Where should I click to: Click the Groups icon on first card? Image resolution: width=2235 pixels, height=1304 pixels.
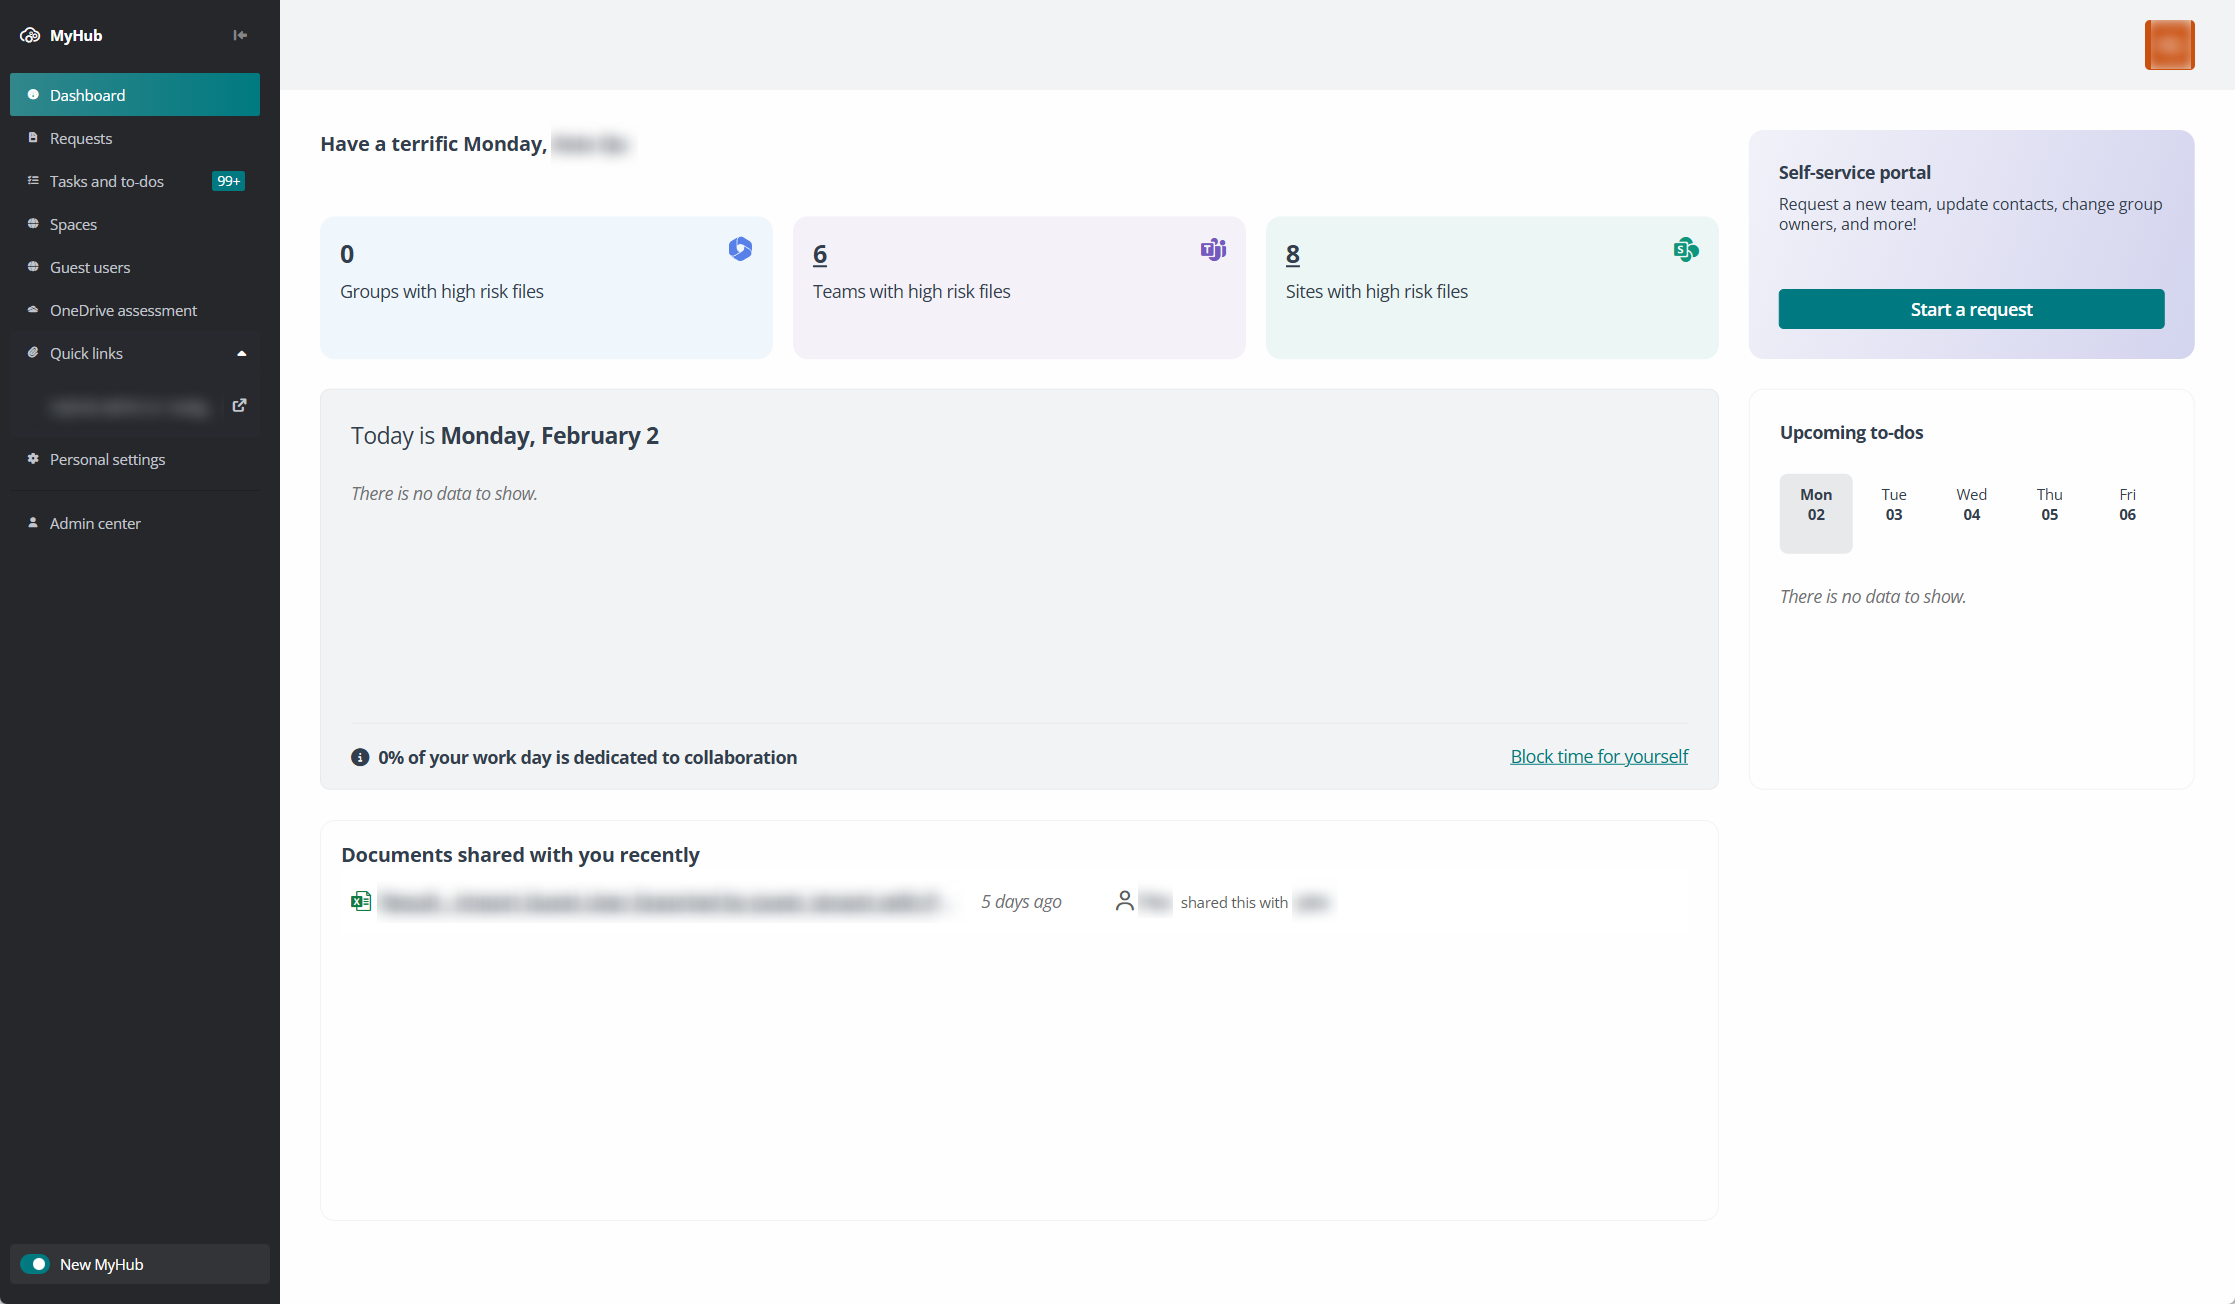[x=740, y=249]
